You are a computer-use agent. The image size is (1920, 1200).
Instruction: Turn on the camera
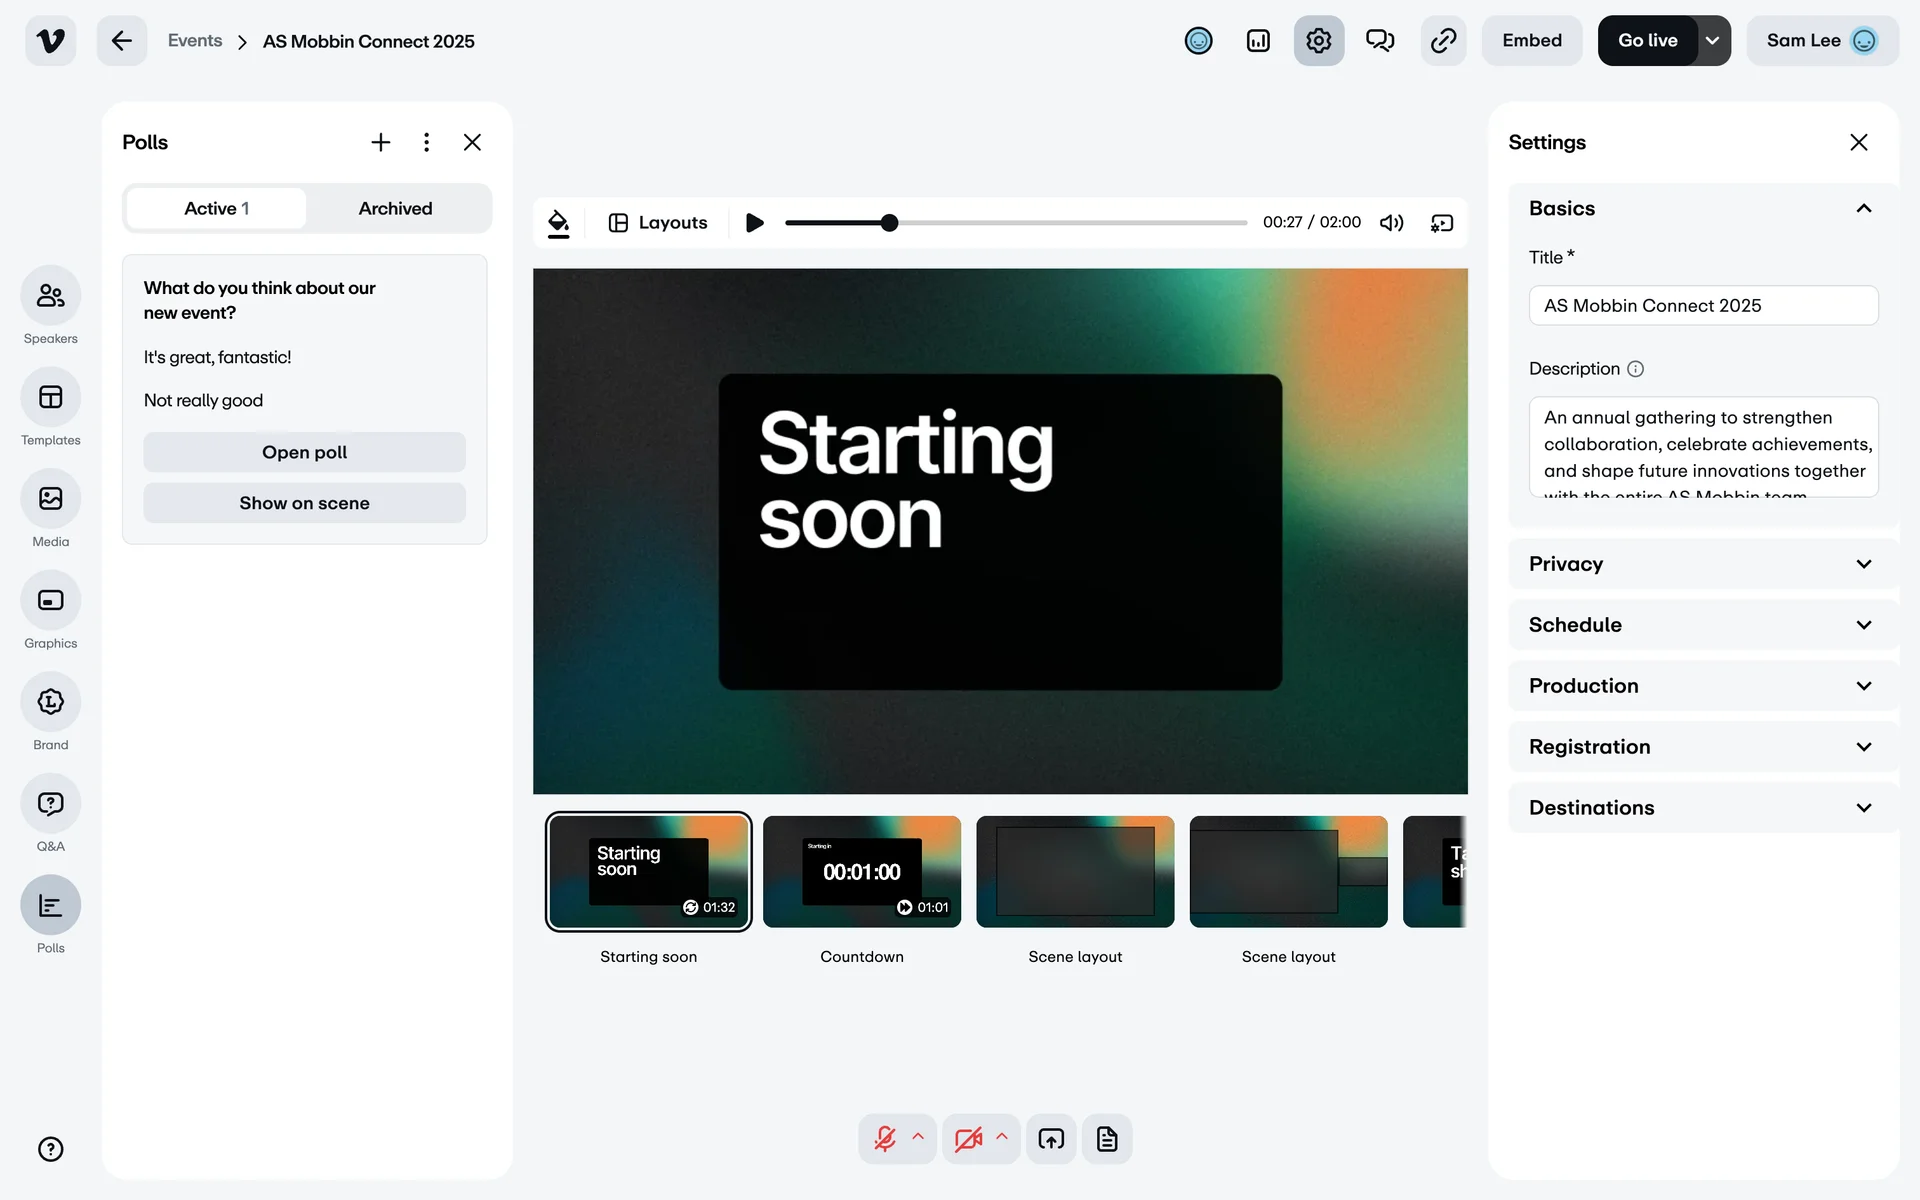coord(968,1139)
